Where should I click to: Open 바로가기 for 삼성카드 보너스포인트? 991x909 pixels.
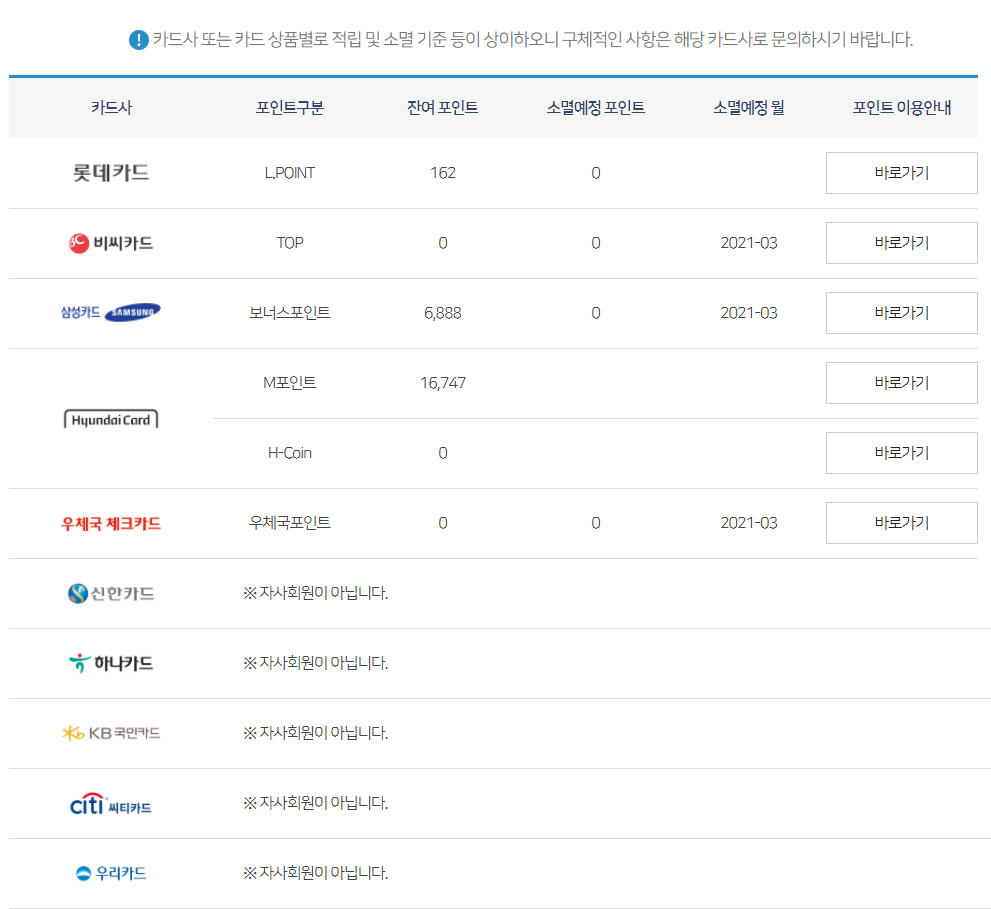[901, 312]
